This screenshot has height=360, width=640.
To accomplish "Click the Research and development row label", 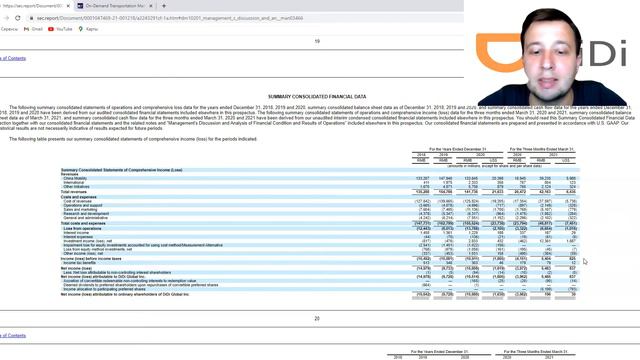I will [86, 213].
